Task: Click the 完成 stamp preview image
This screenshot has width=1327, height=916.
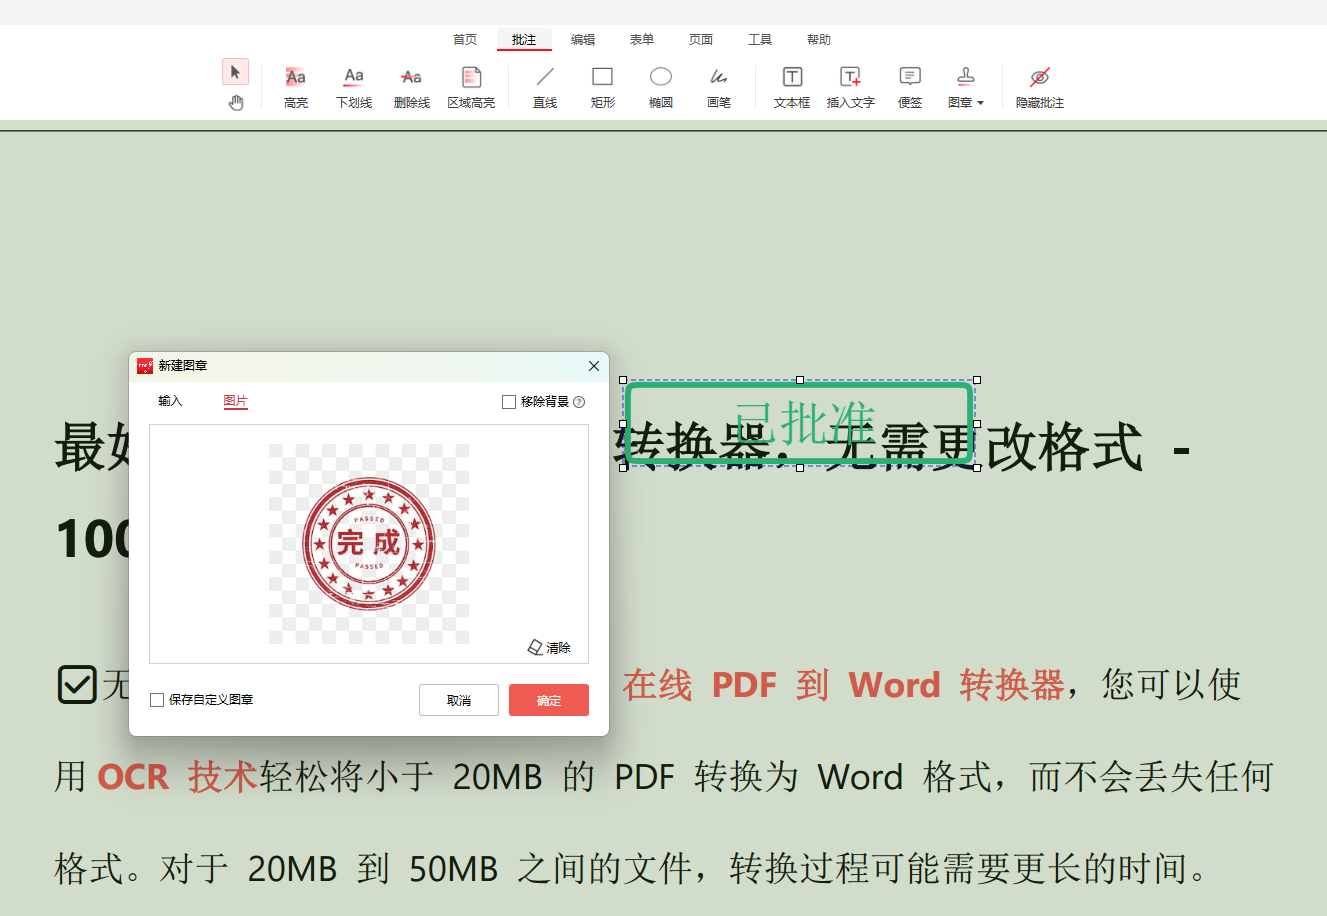Action: [369, 544]
